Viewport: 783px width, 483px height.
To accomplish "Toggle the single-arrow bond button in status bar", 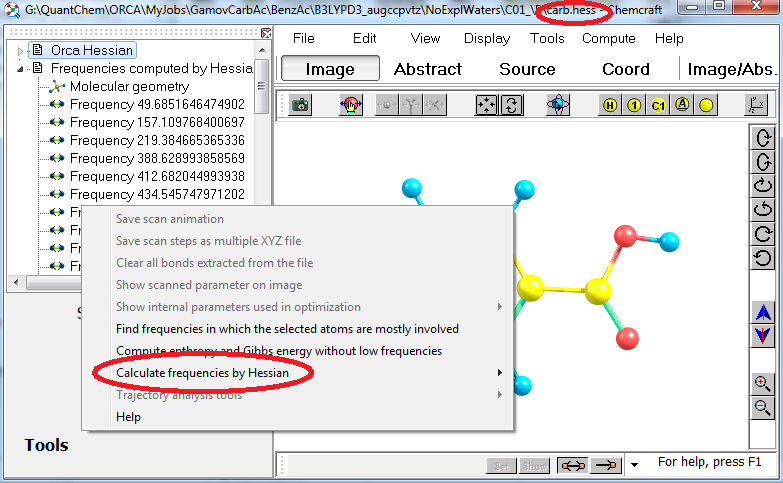I will tap(606, 465).
